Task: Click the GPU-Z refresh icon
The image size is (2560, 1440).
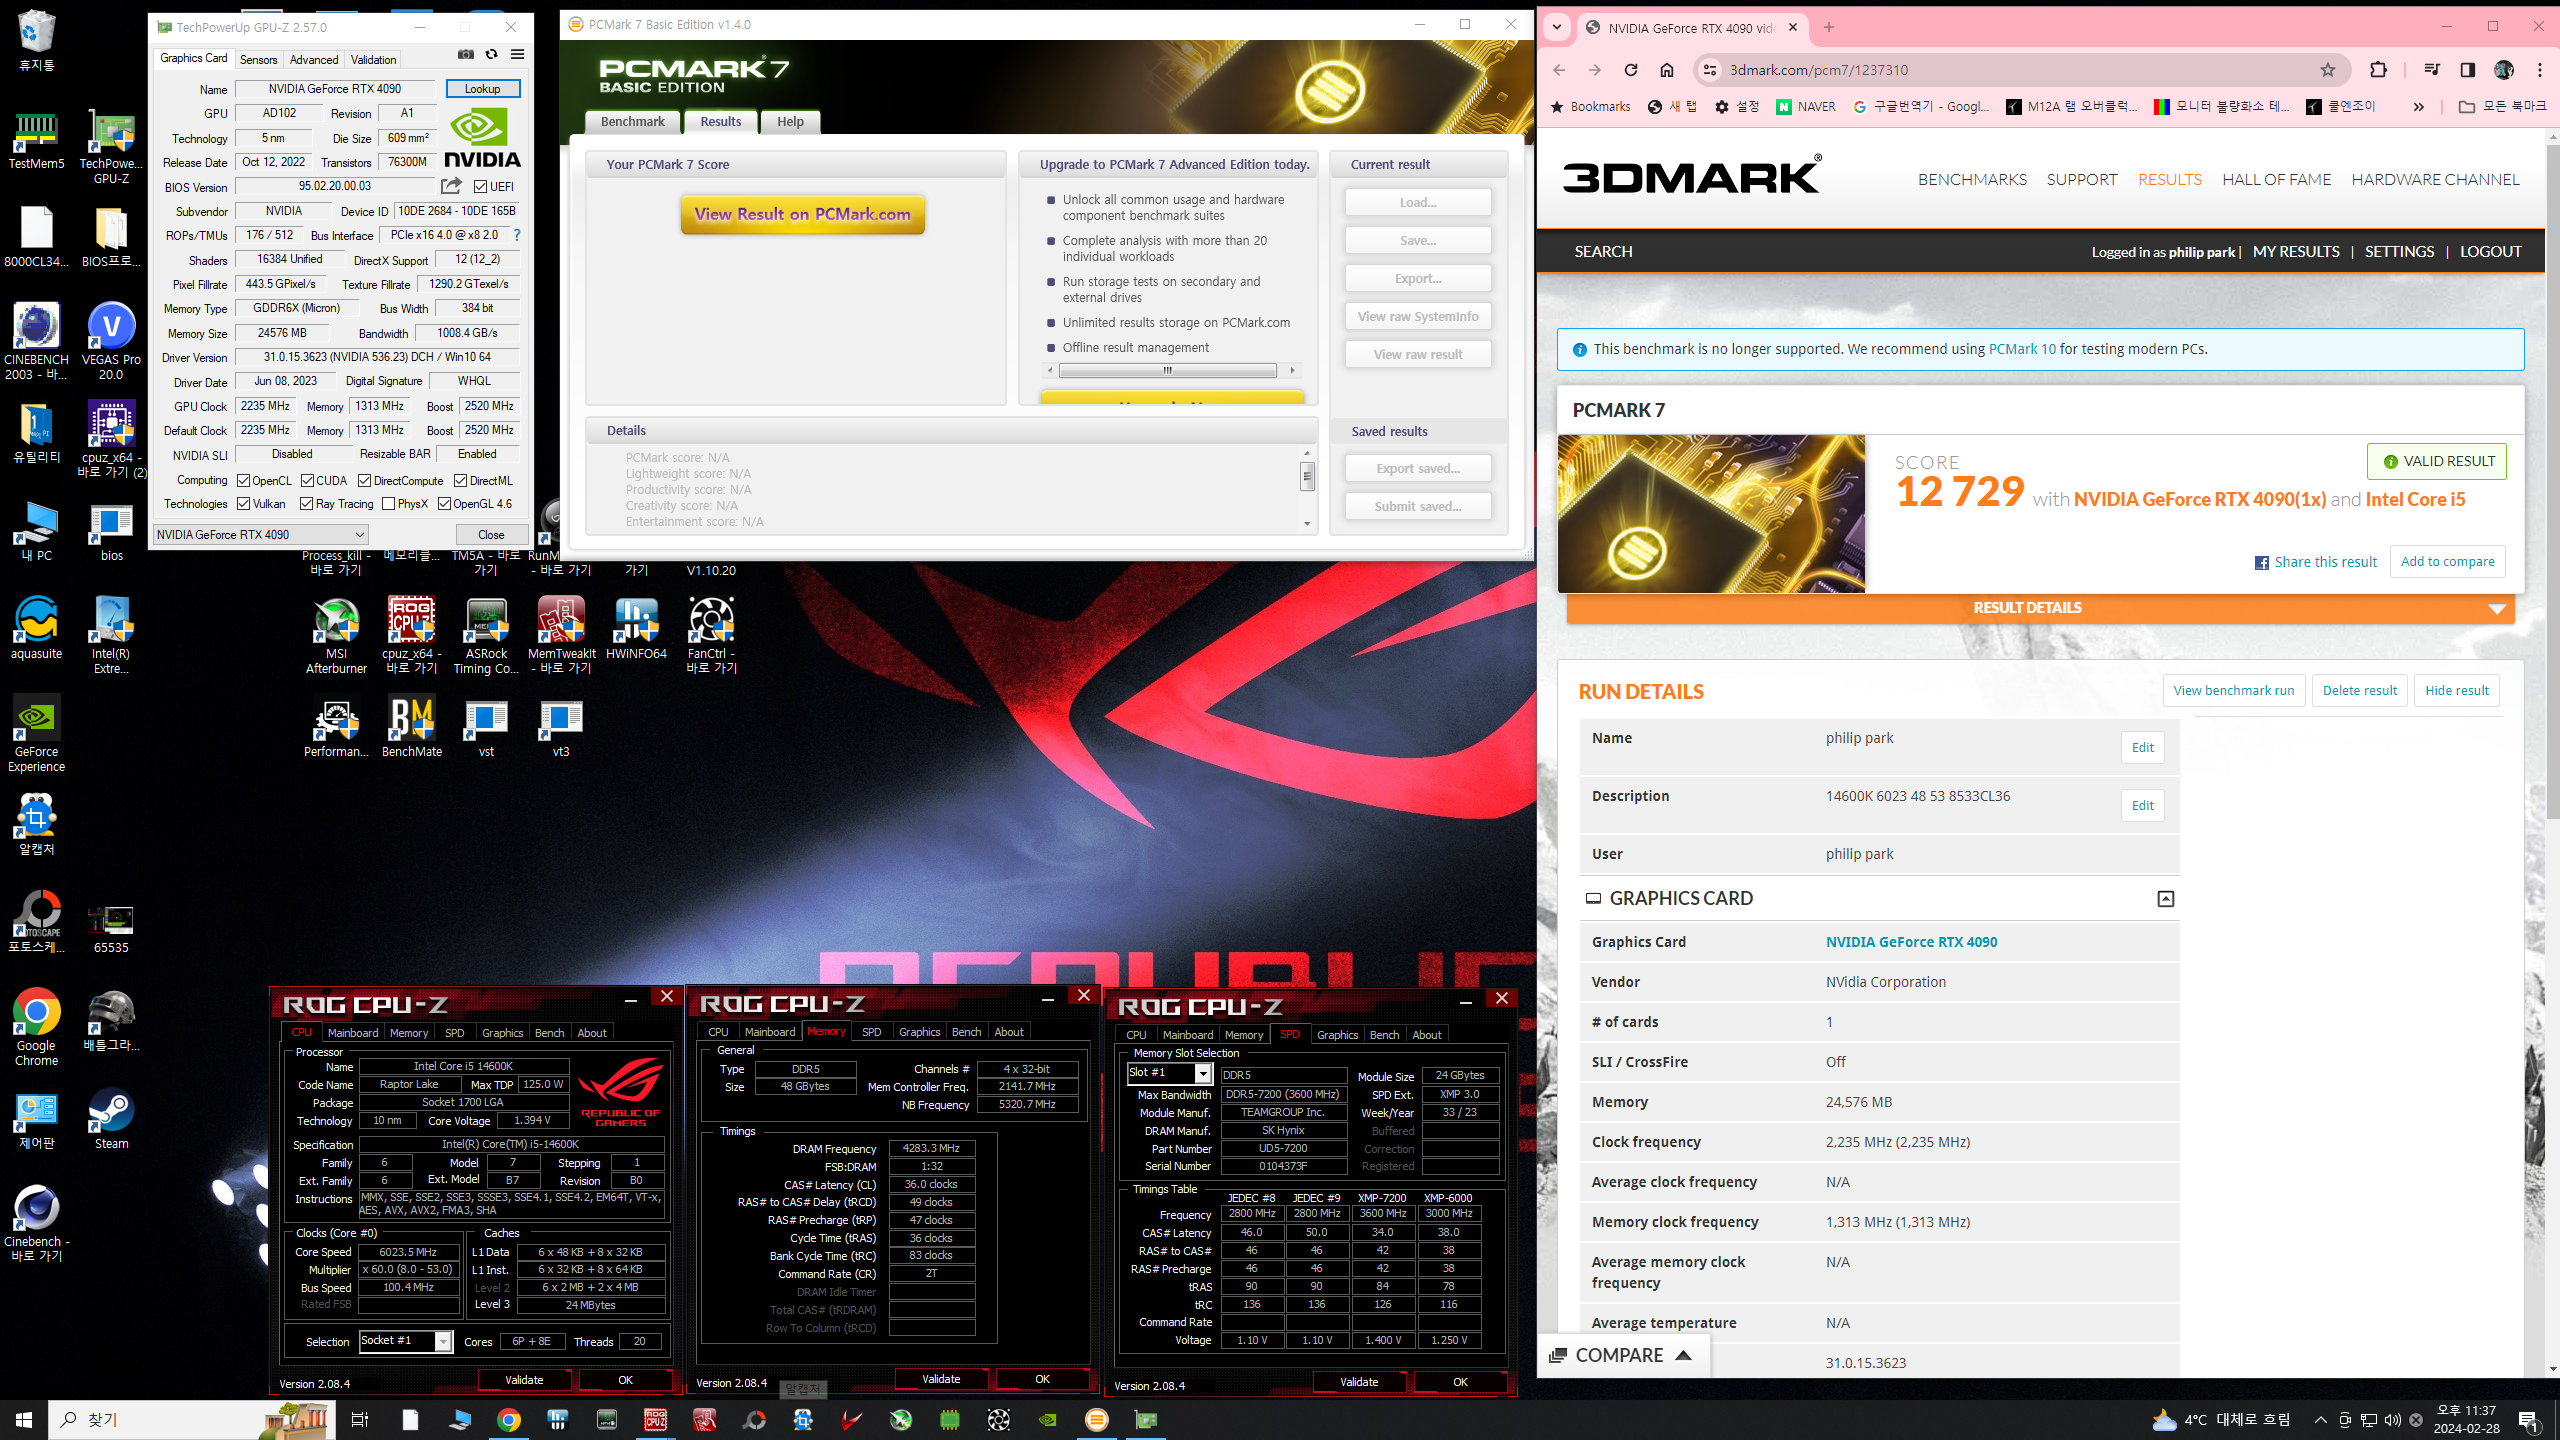Action: [491, 55]
